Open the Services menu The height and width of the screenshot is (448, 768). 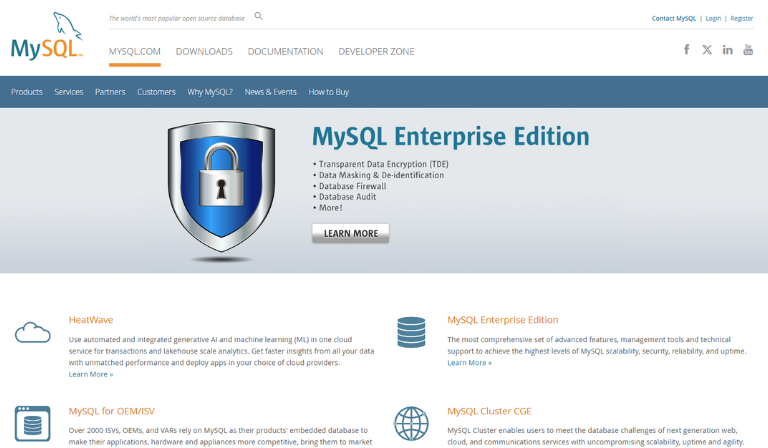[69, 92]
